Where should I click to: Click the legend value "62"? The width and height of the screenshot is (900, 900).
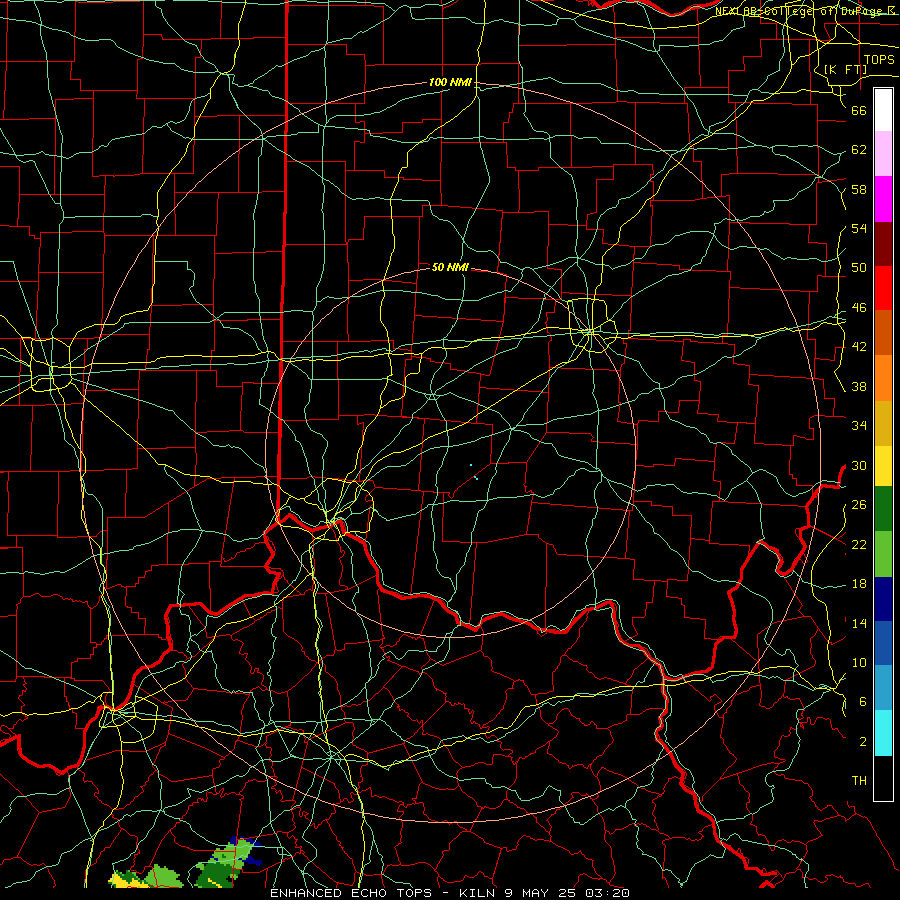[x=859, y=150]
